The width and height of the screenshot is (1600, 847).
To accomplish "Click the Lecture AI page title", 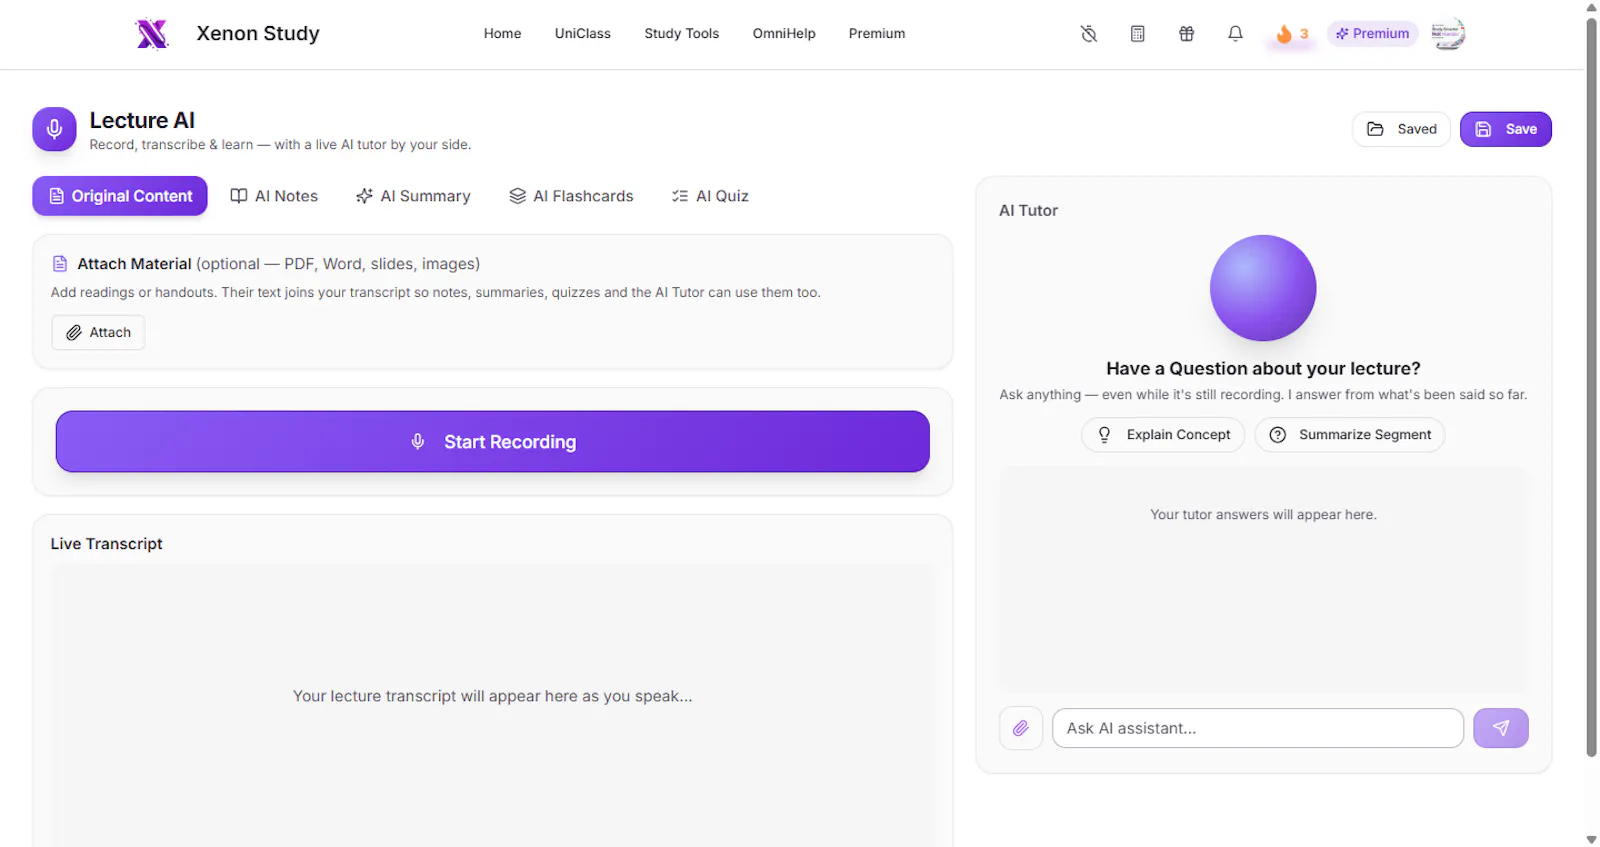I will [142, 121].
